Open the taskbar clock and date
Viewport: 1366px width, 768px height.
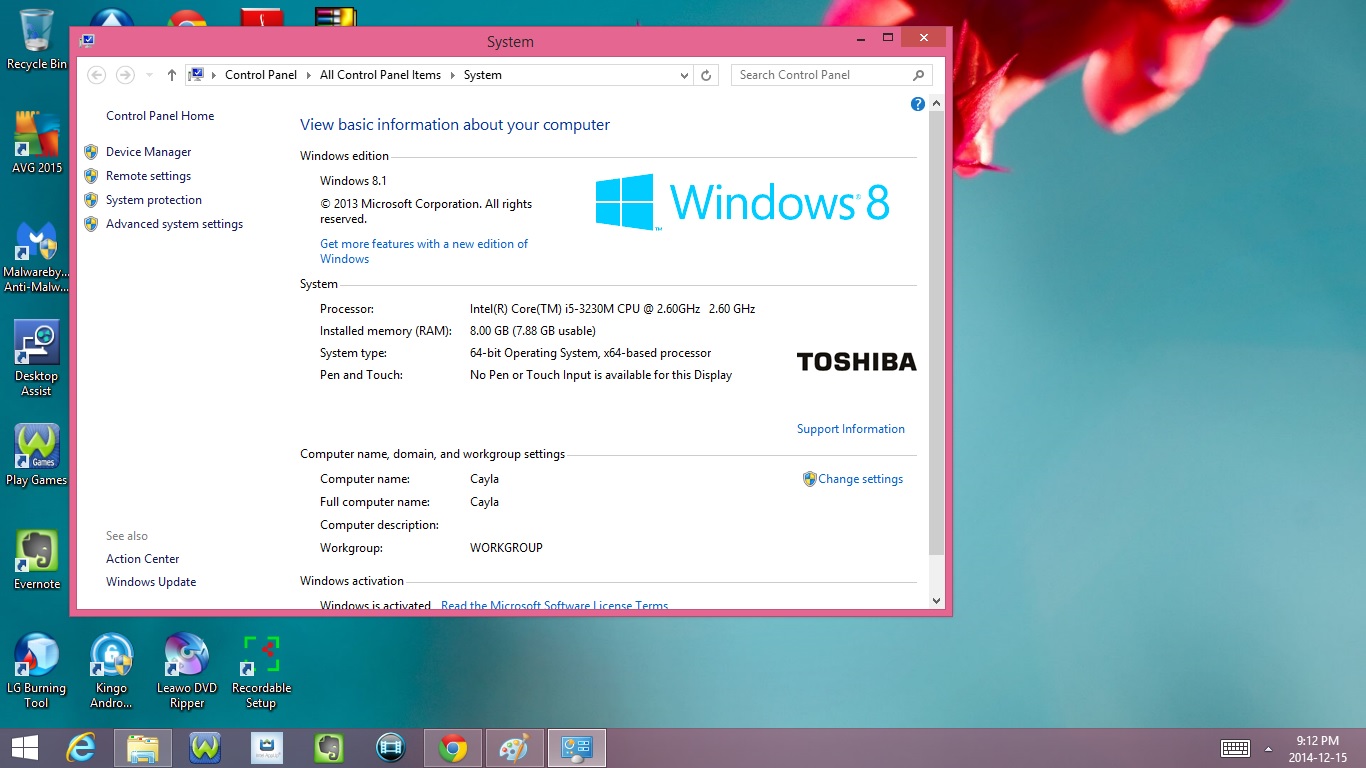(x=1317, y=748)
